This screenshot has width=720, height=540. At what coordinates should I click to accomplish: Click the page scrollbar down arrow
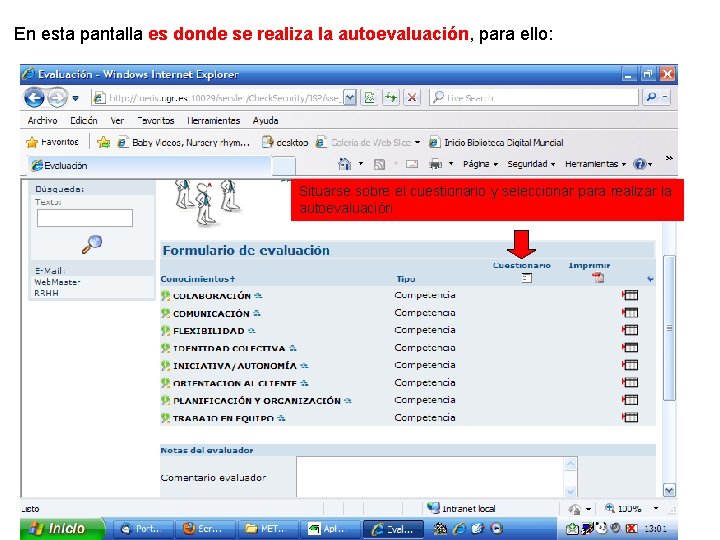pyautogui.click(x=669, y=490)
